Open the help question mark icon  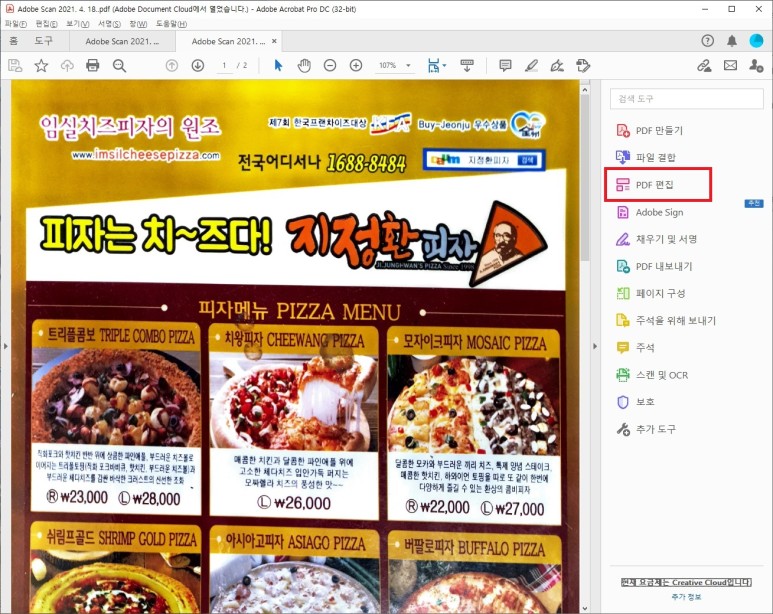point(707,41)
